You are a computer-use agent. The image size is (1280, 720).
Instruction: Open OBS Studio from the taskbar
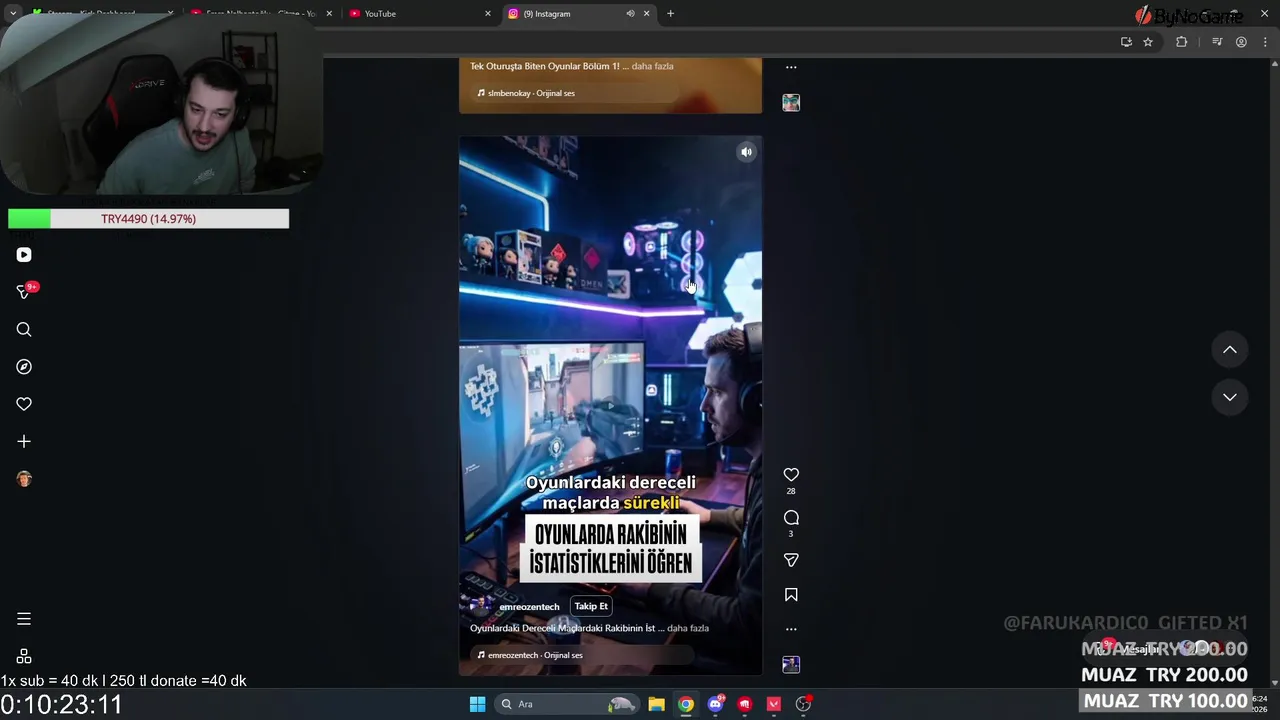(803, 704)
